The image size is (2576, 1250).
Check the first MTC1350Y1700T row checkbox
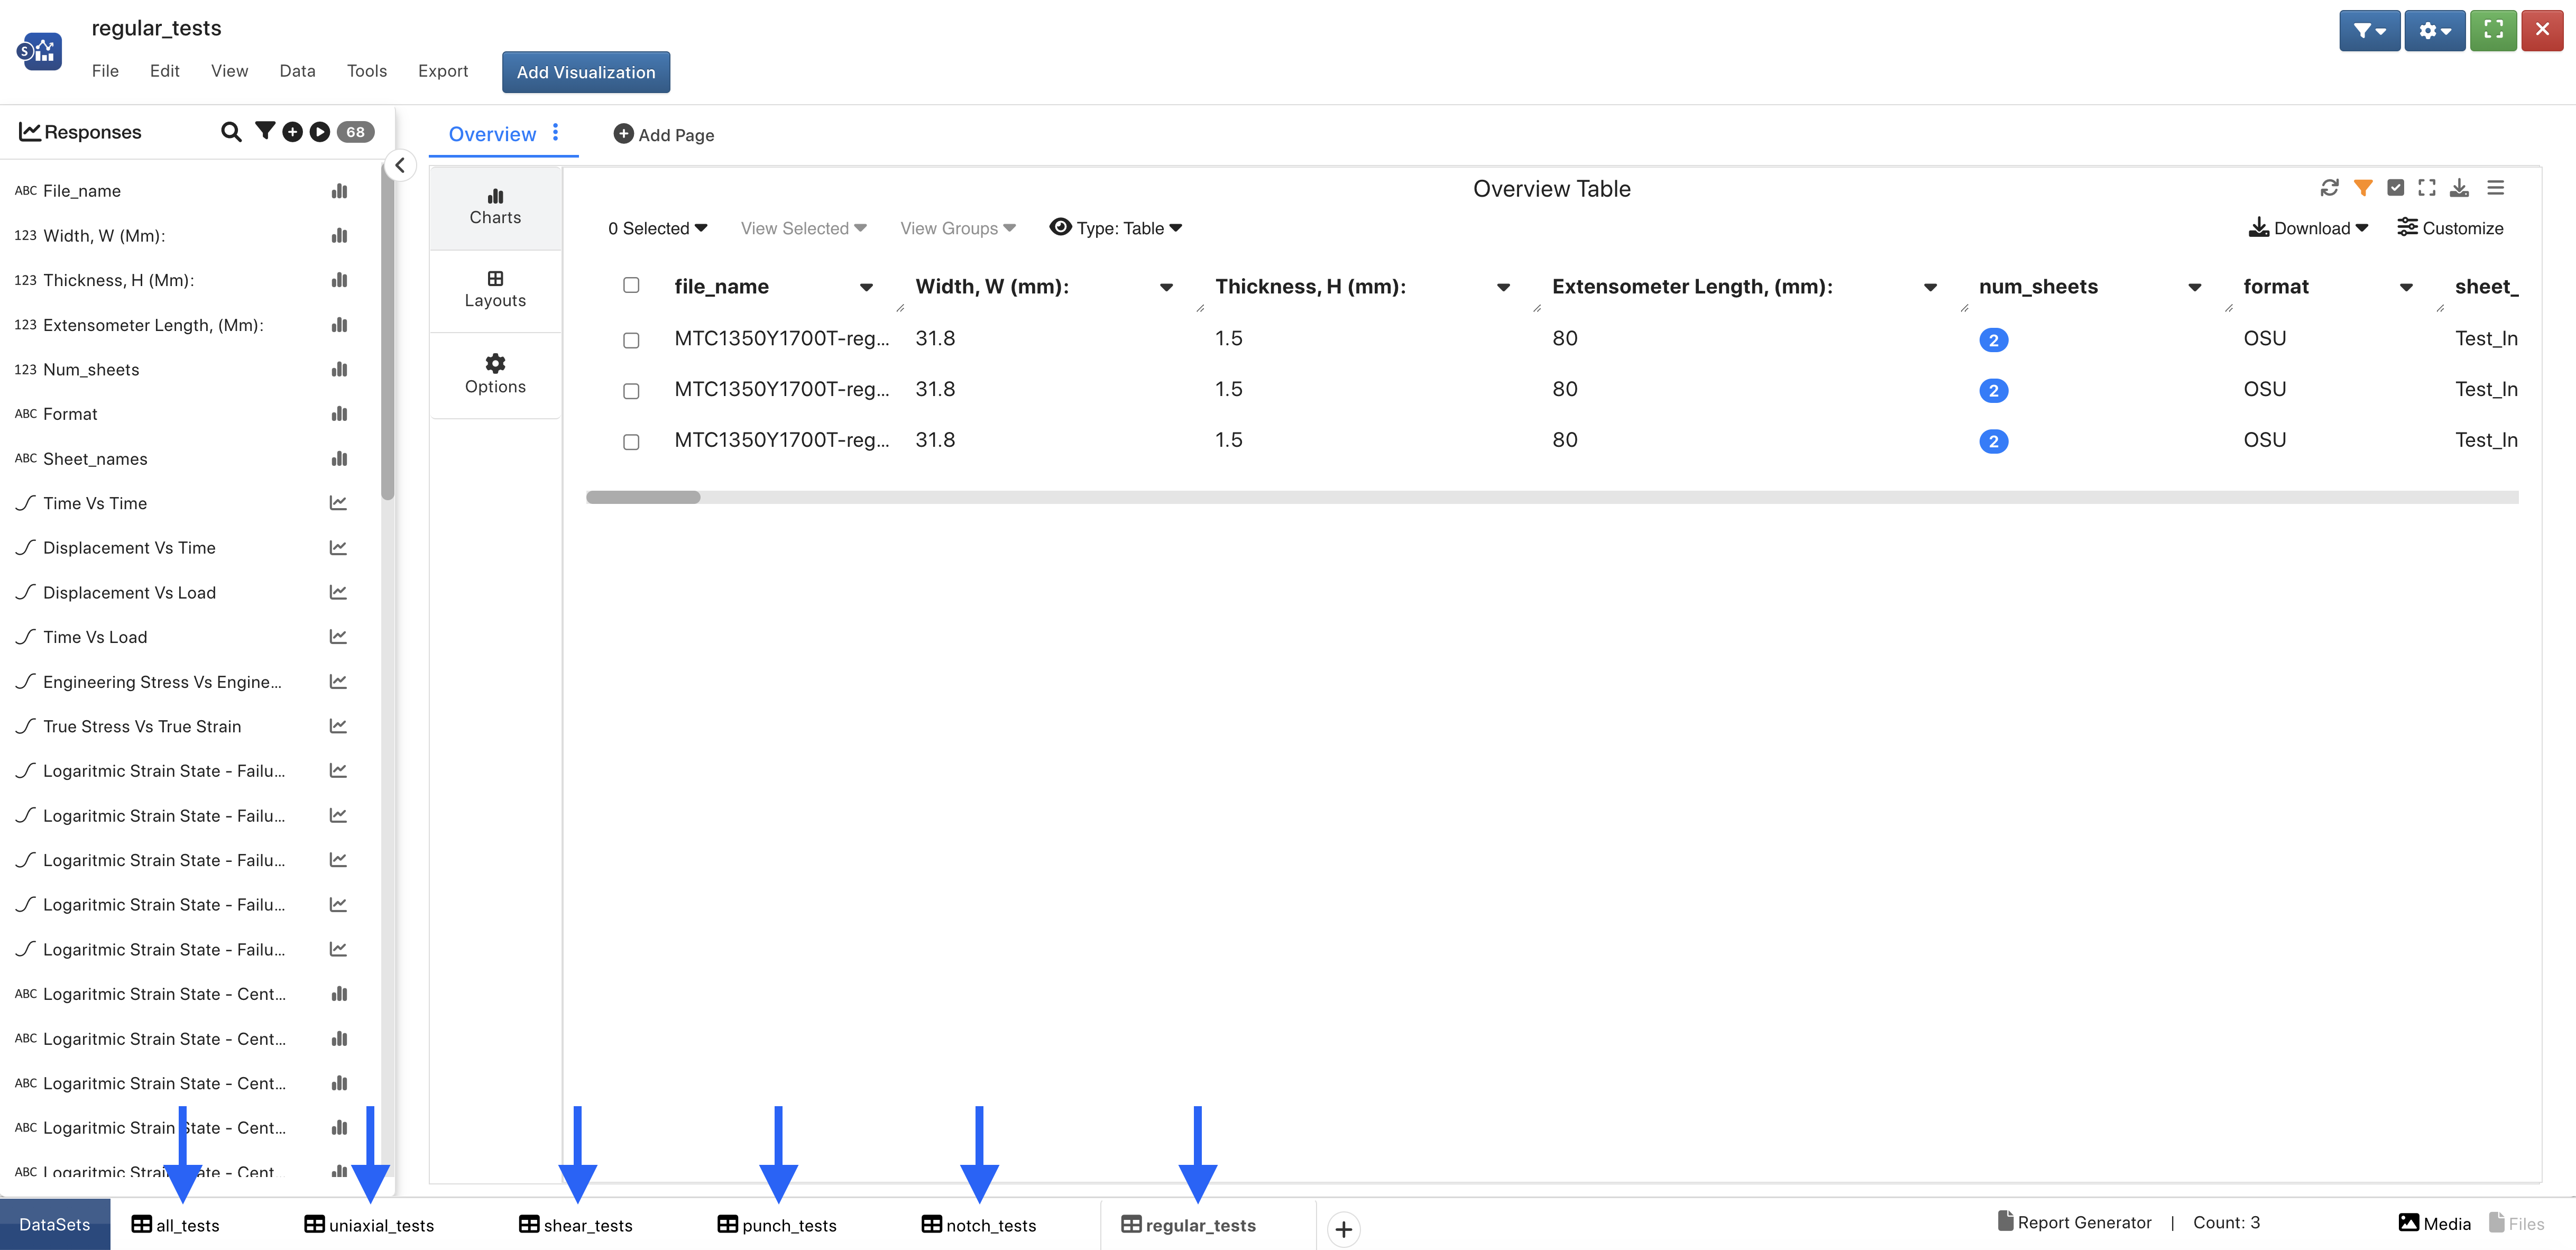click(631, 340)
